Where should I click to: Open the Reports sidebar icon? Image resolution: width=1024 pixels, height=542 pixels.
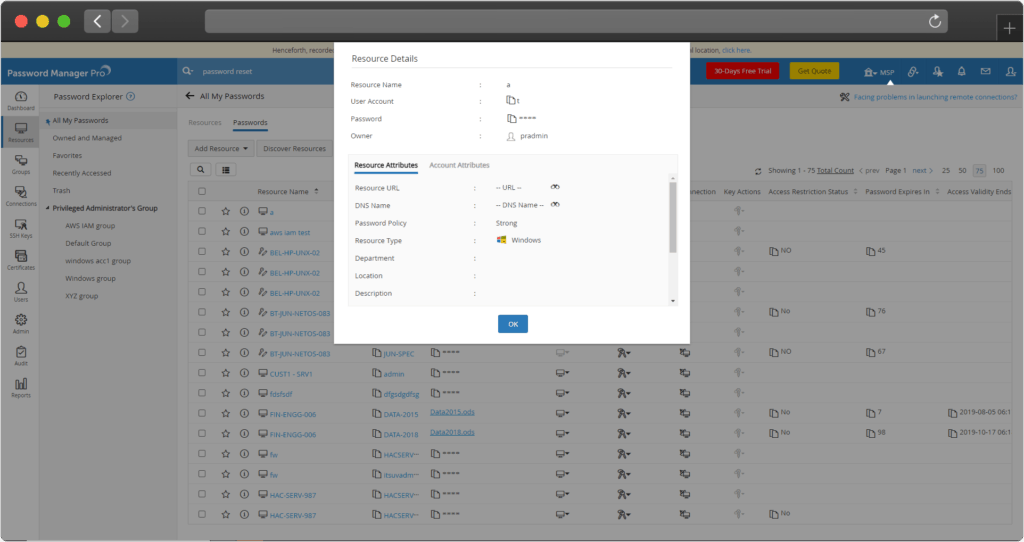pyautogui.click(x=21, y=387)
